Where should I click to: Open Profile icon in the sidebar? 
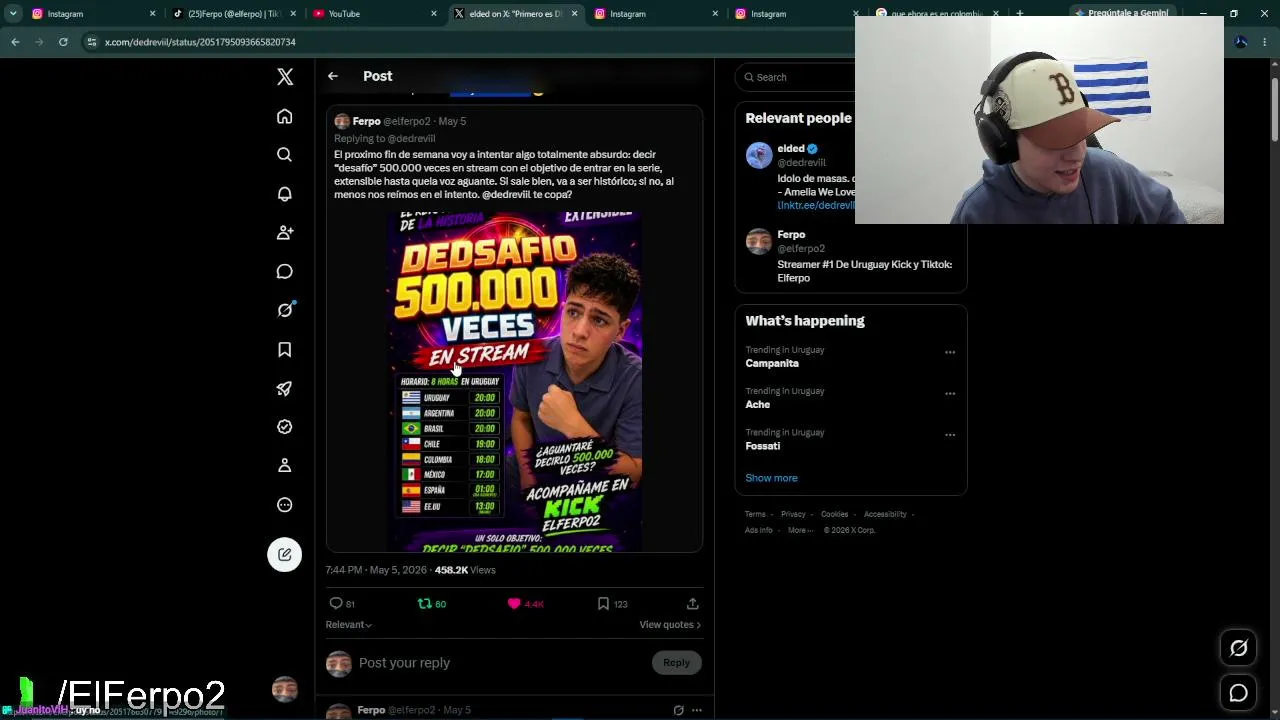pyautogui.click(x=285, y=466)
